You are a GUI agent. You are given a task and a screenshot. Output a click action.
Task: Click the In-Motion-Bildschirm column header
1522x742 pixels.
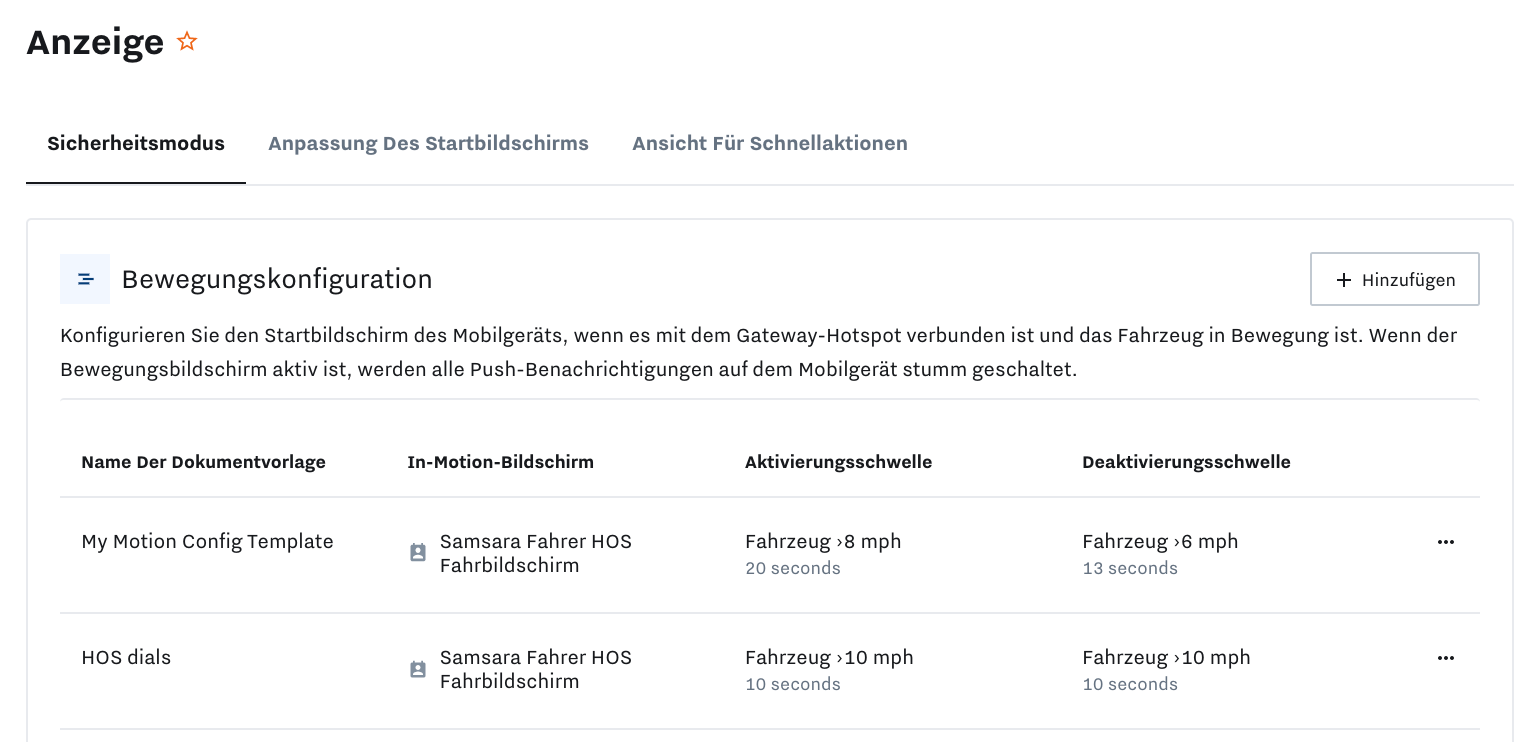(x=501, y=462)
